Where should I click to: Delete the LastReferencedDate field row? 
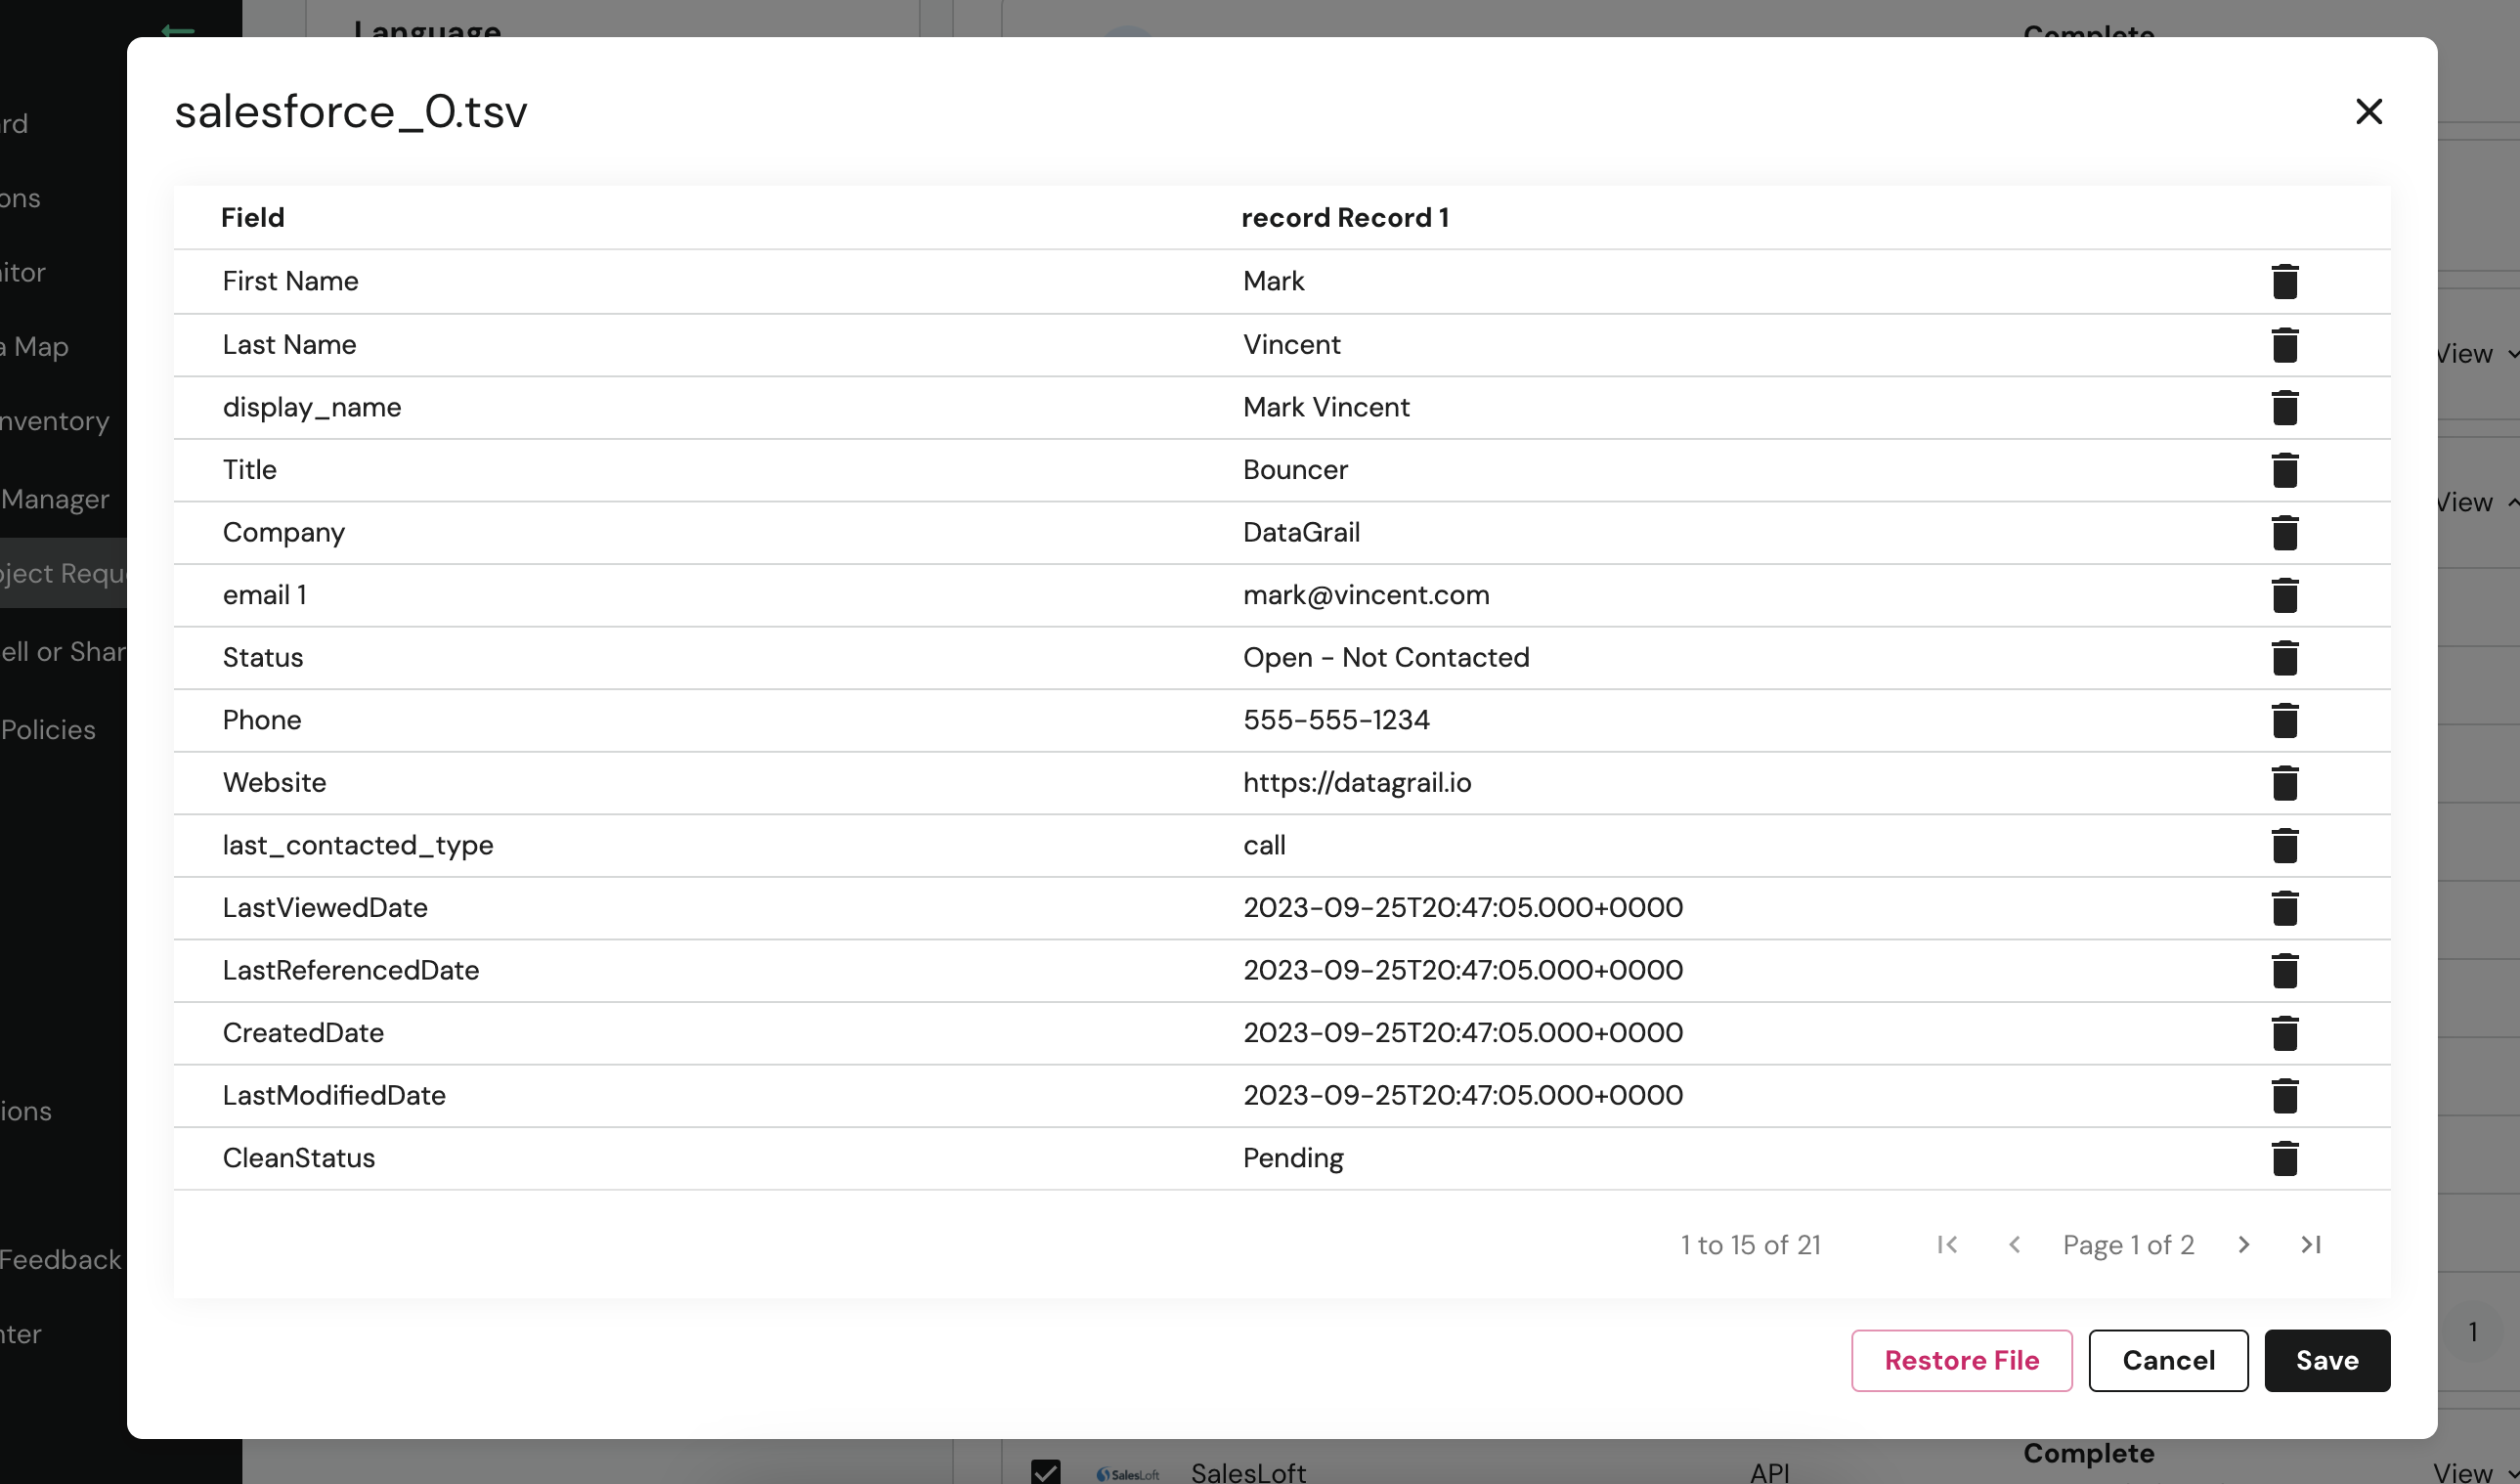[2285, 971]
